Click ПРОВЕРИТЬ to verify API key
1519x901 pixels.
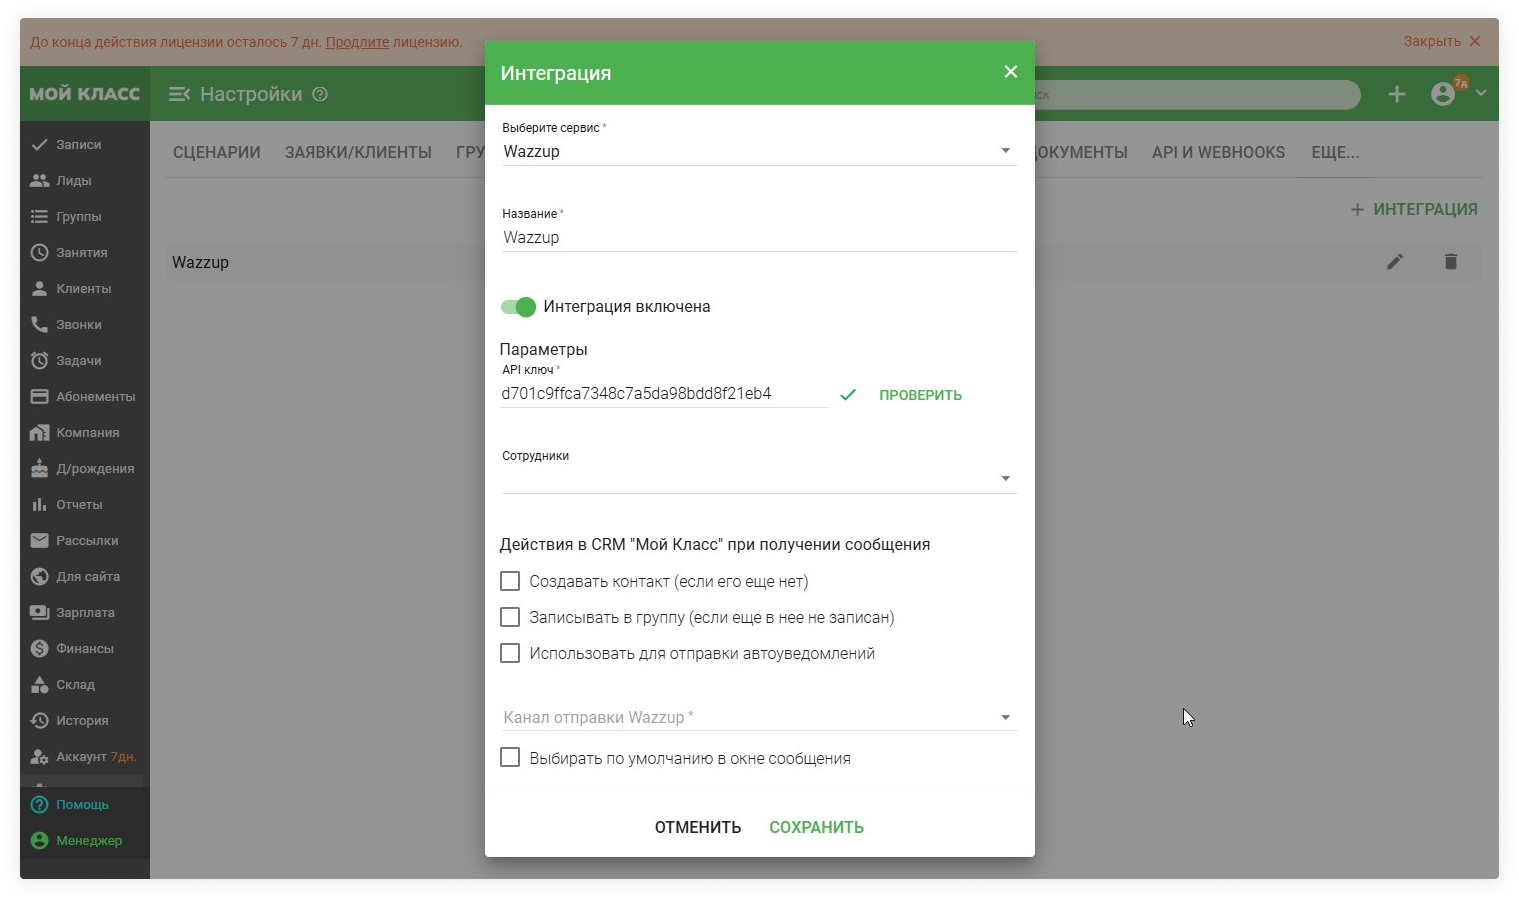(x=920, y=395)
